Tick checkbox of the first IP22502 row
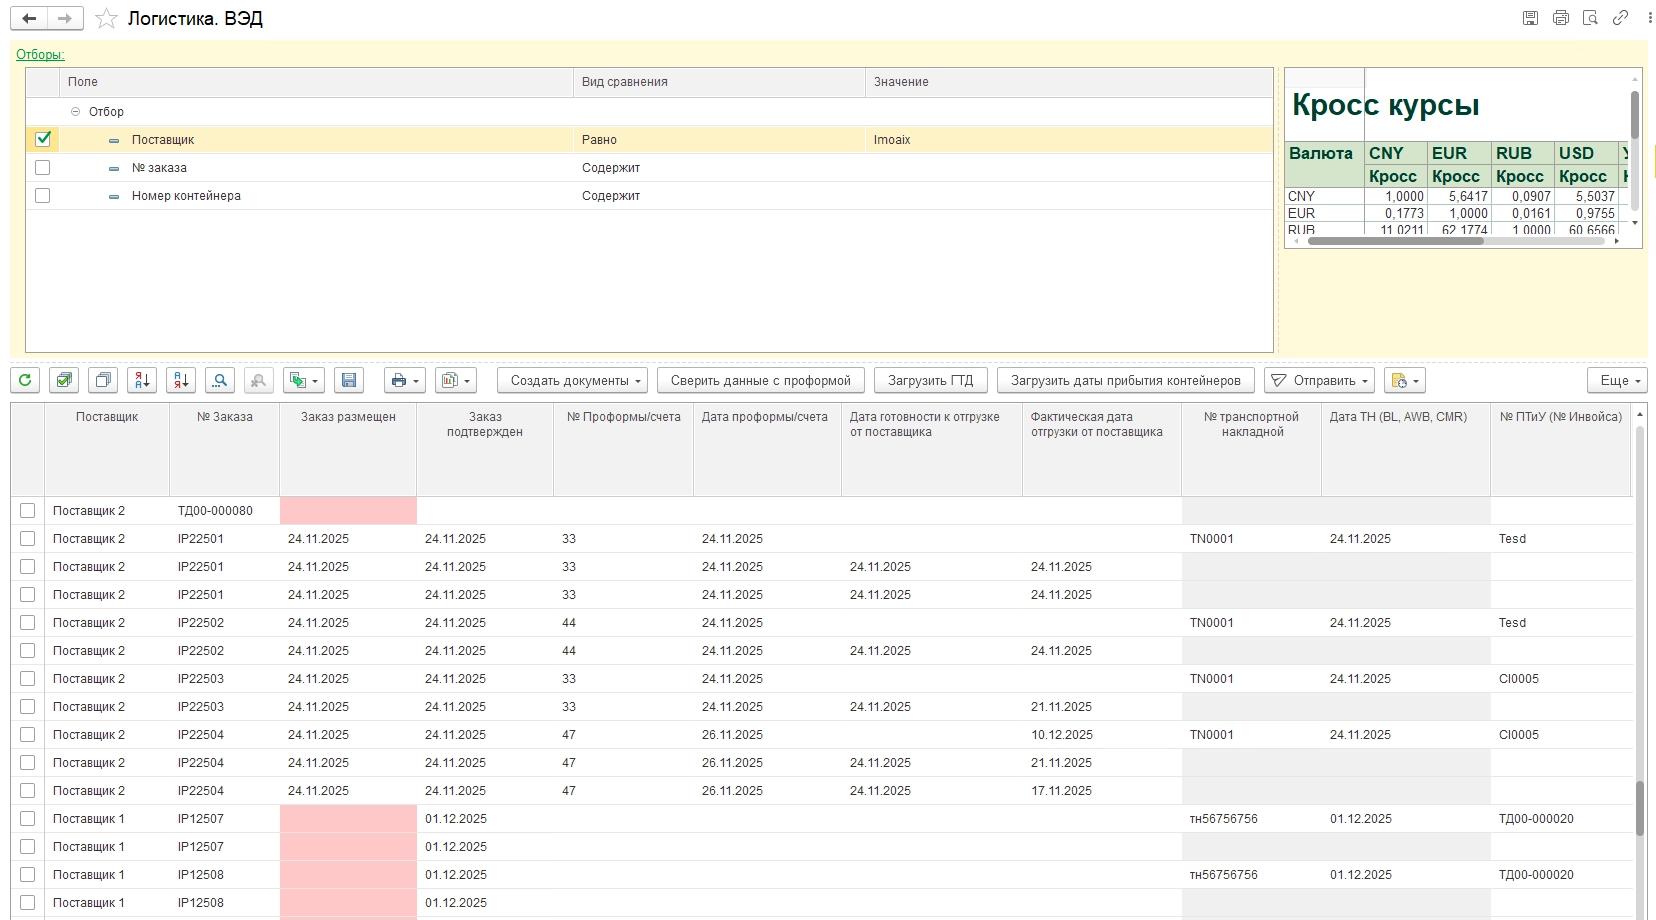 point(28,622)
